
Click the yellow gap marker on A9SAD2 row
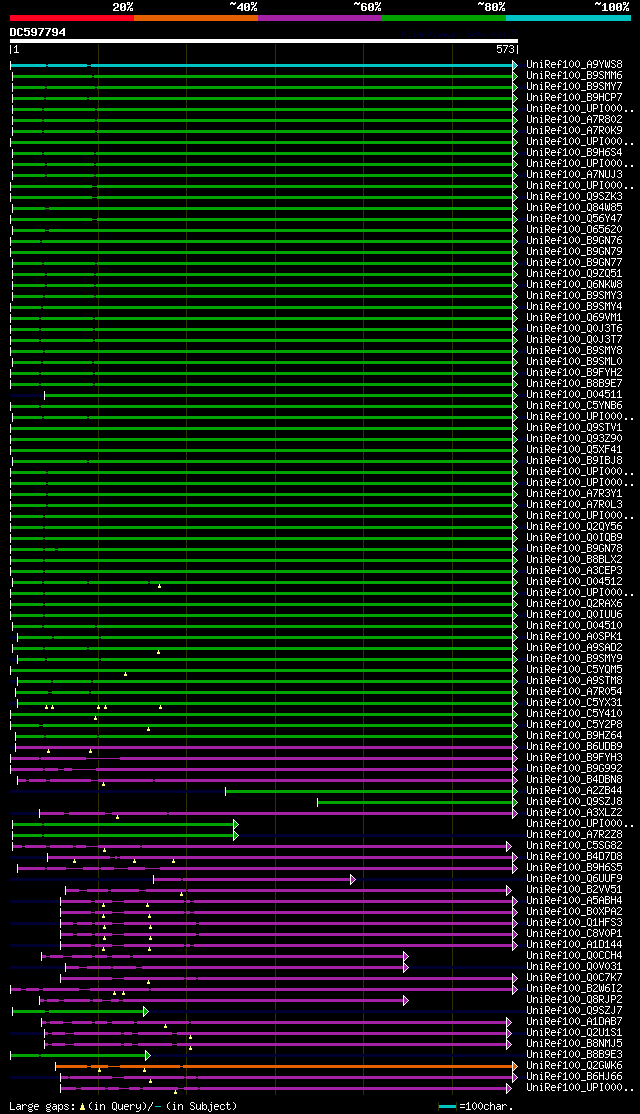[x=158, y=652]
